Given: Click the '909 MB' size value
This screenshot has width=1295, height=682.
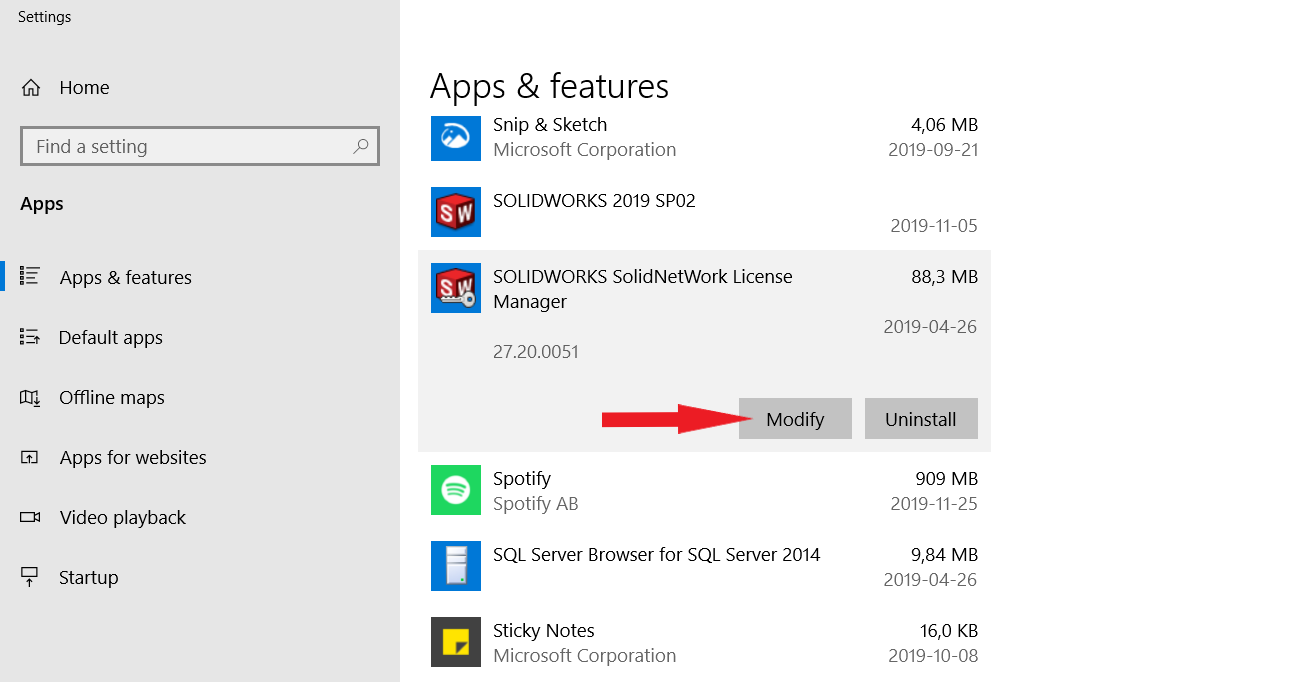Looking at the screenshot, I should 946,479.
